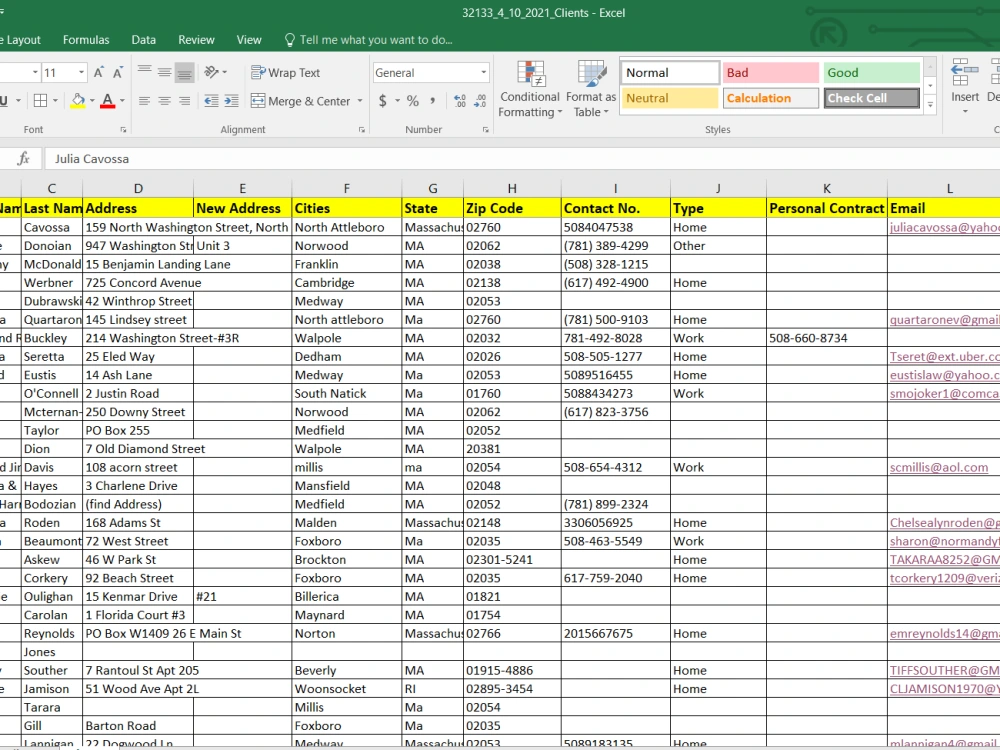Switch to the Review tab
1000x750 pixels.
coord(196,40)
